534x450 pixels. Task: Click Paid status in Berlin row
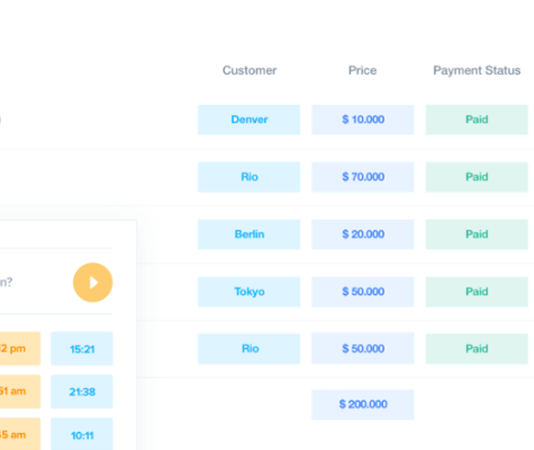(x=477, y=234)
